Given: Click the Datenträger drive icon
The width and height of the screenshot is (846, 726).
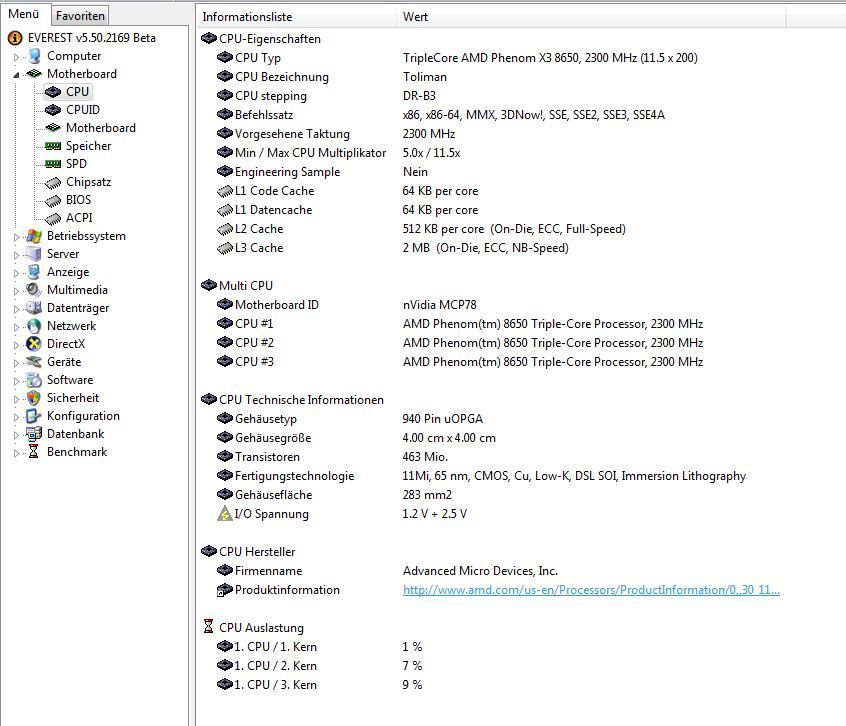Looking at the screenshot, I should [34, 308].
